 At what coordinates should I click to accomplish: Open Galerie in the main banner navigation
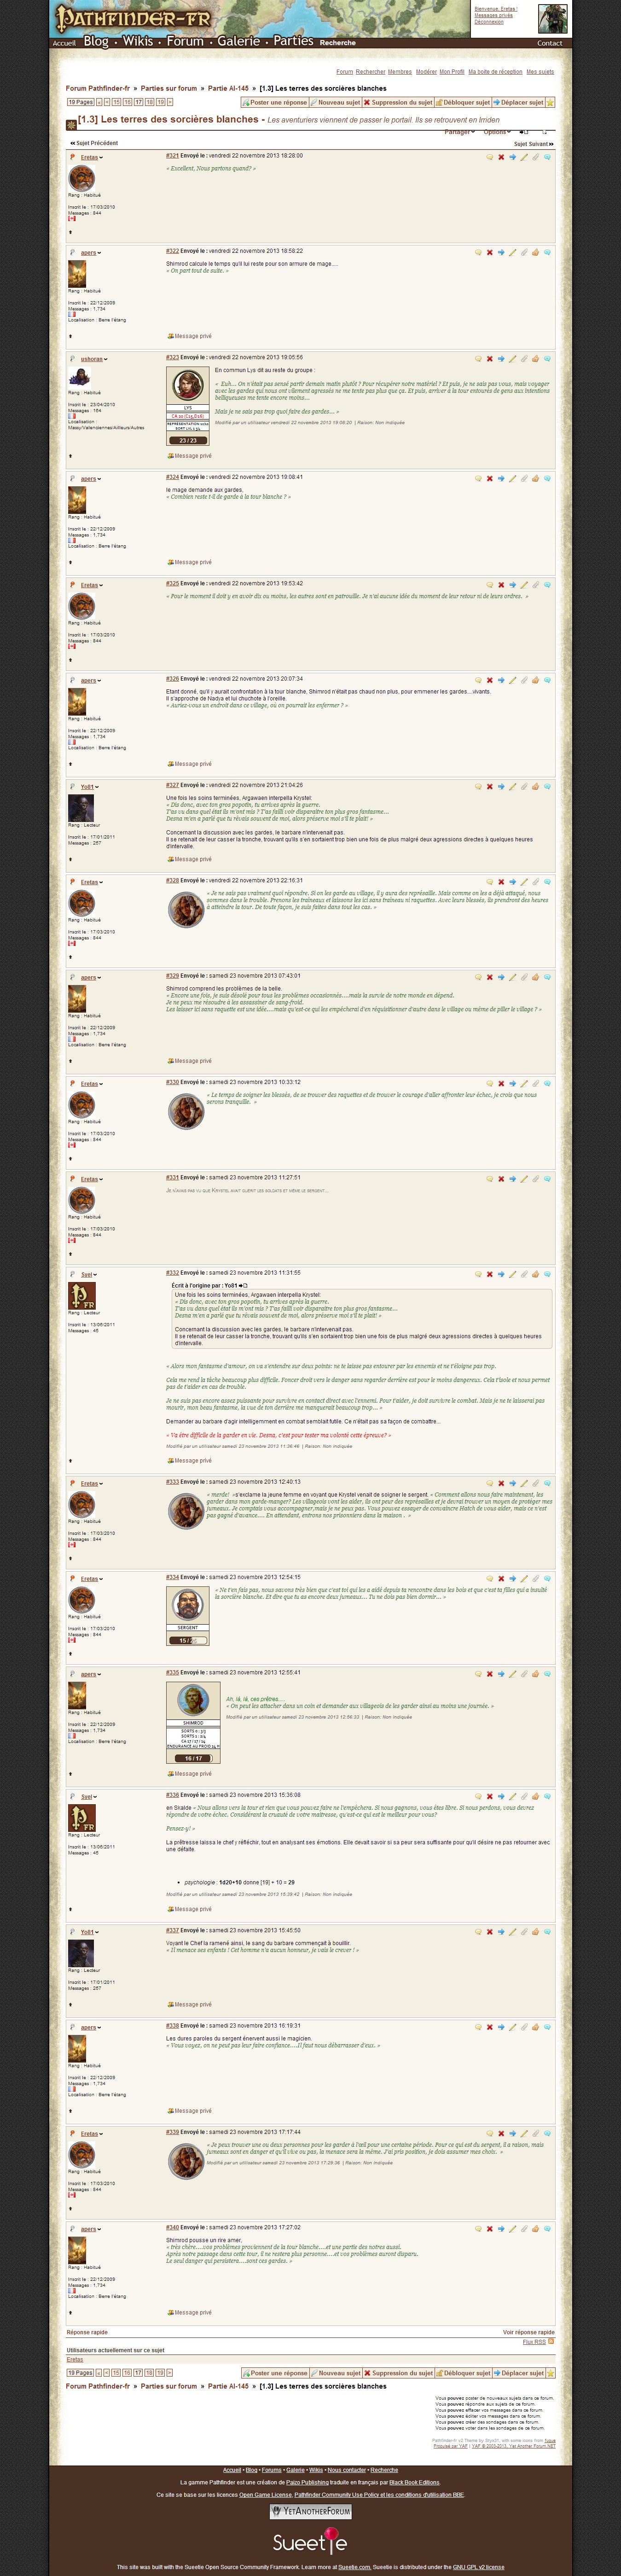click(x=238, y=41)
